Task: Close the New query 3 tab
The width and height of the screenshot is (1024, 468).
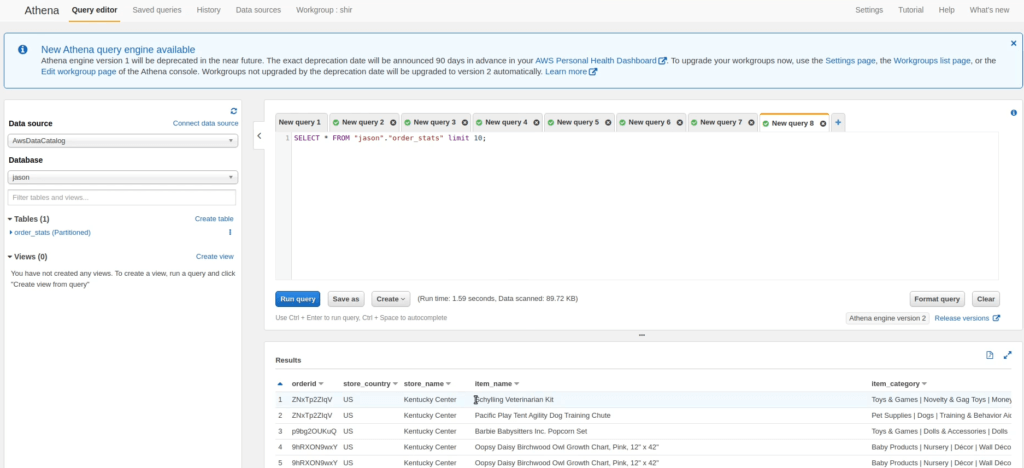Action: [x=465, y=122]
